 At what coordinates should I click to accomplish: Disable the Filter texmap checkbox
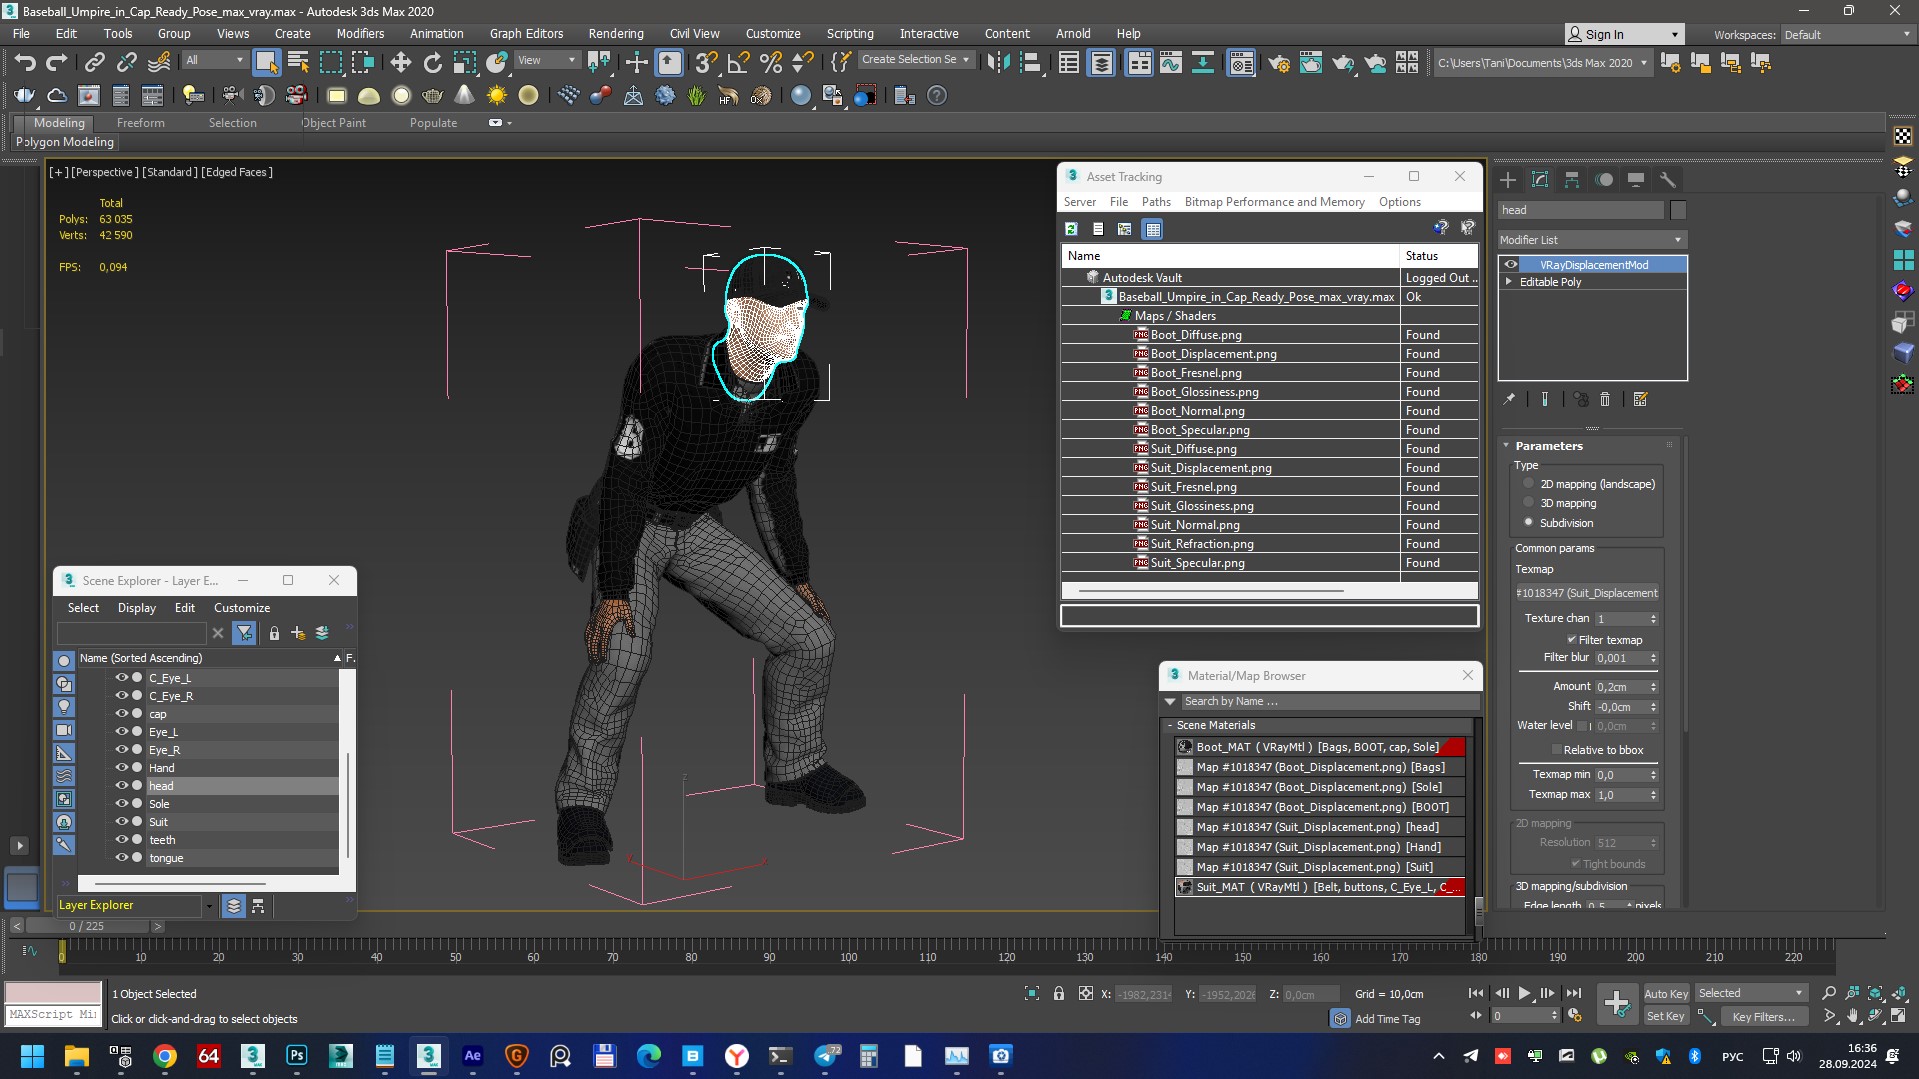(x=1571, y=640)
